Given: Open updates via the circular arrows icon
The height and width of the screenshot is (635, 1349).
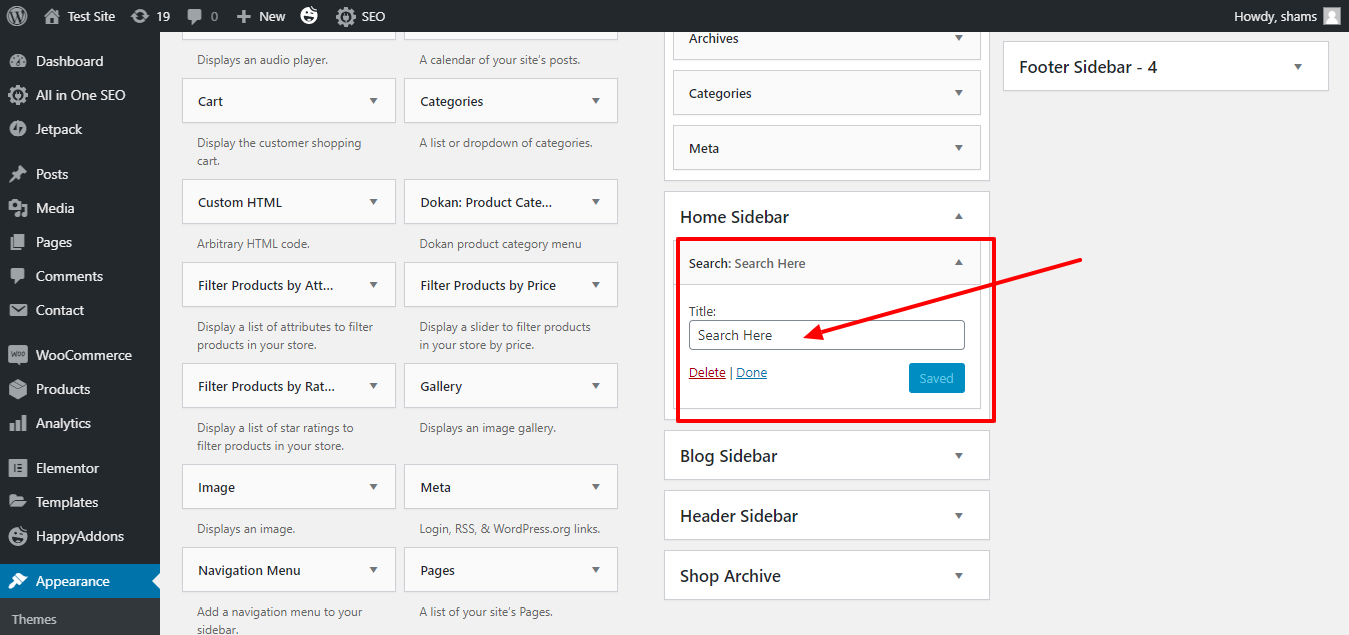Looking at the screenshot, I should click(141, 16).
